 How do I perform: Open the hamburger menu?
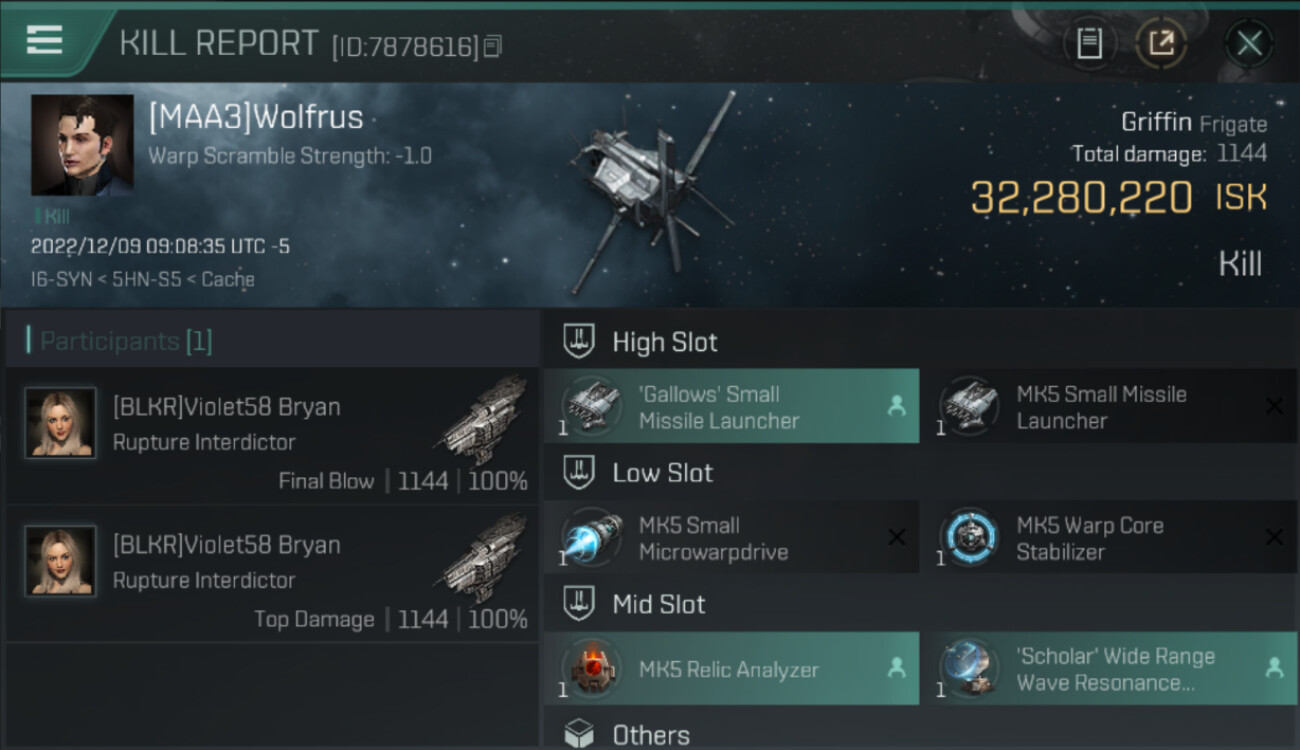pyautogui.click(x=45, y=41)
